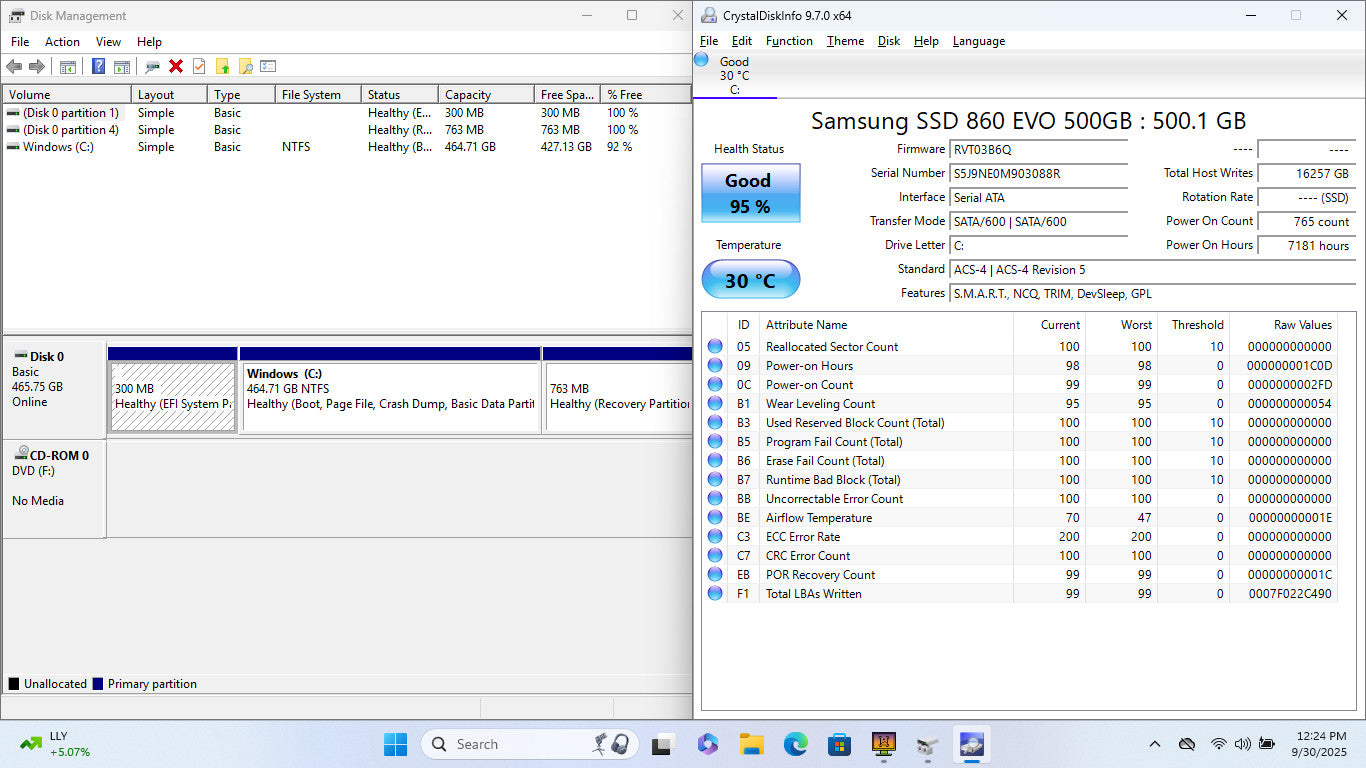Click the yellow page magnifier toolbar icon

[245, 66]
